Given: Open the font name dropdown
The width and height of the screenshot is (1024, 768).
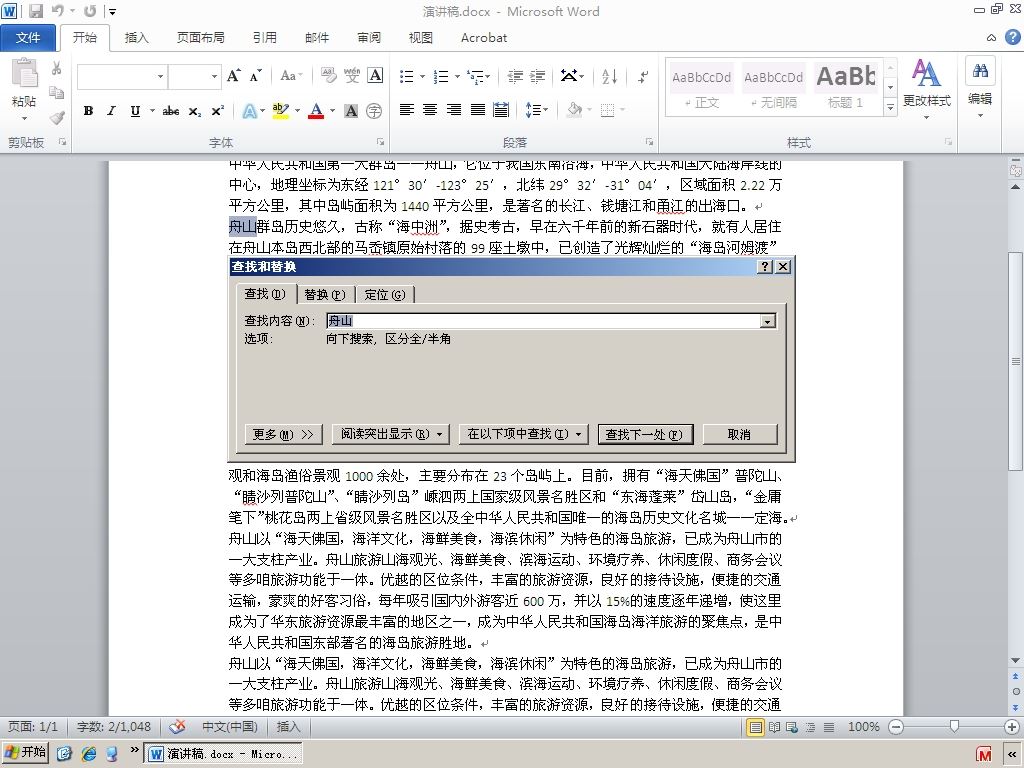Looking at the screenshot, I should coord(161,76).
